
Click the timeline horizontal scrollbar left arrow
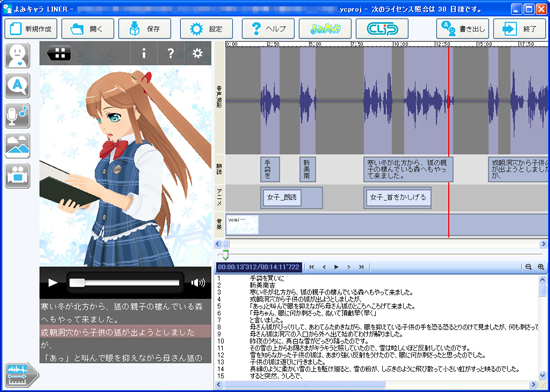click(x=218, y=244)
